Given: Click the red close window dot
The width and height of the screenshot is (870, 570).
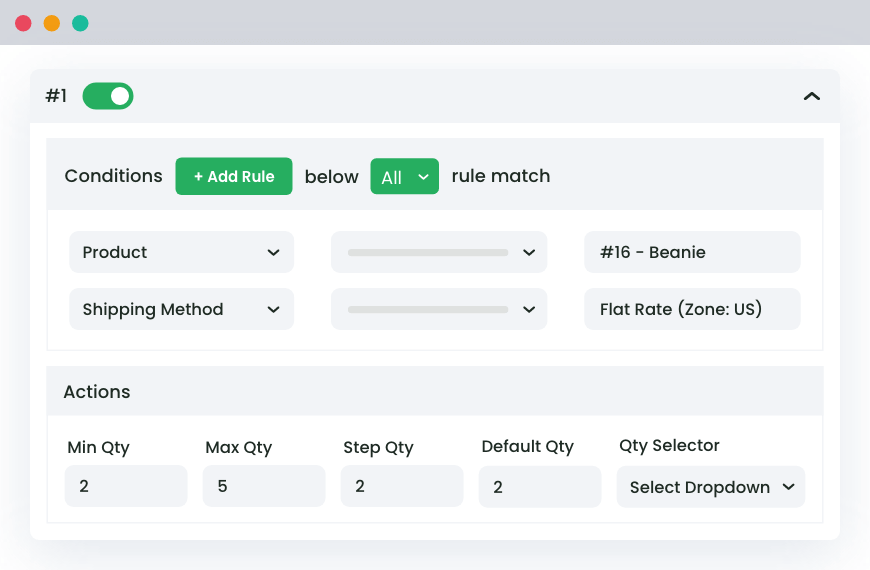Looking at the screenshot, I should pos(23,23).
